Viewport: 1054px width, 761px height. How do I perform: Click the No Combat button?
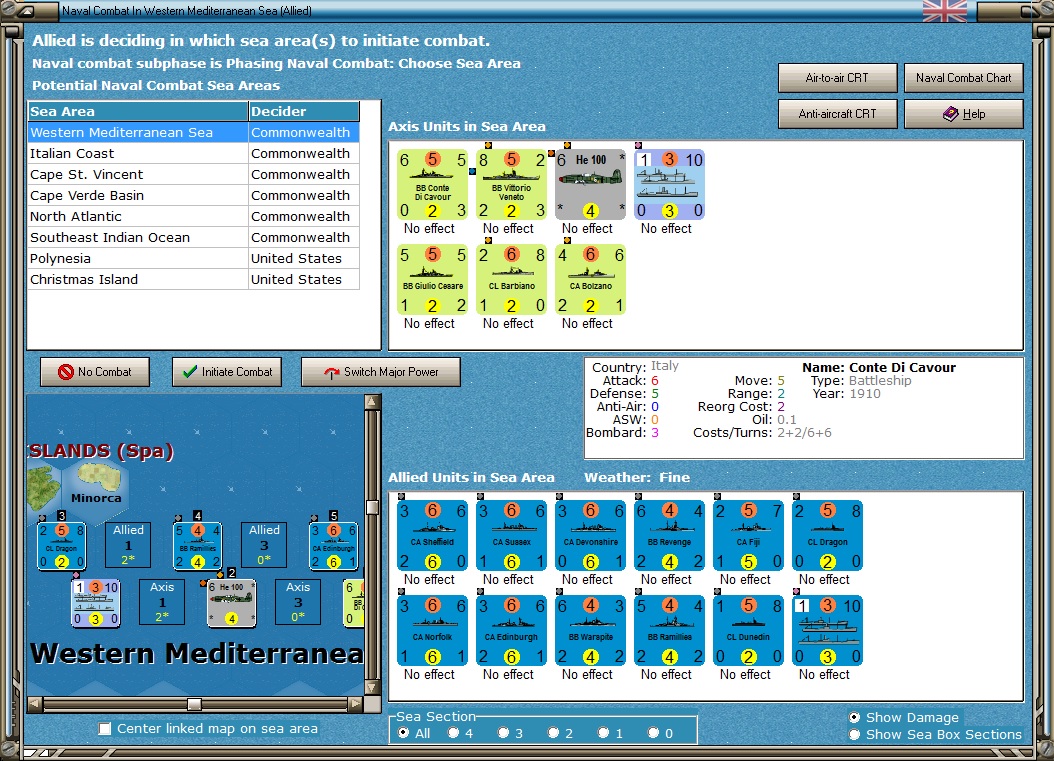[95, 372]
